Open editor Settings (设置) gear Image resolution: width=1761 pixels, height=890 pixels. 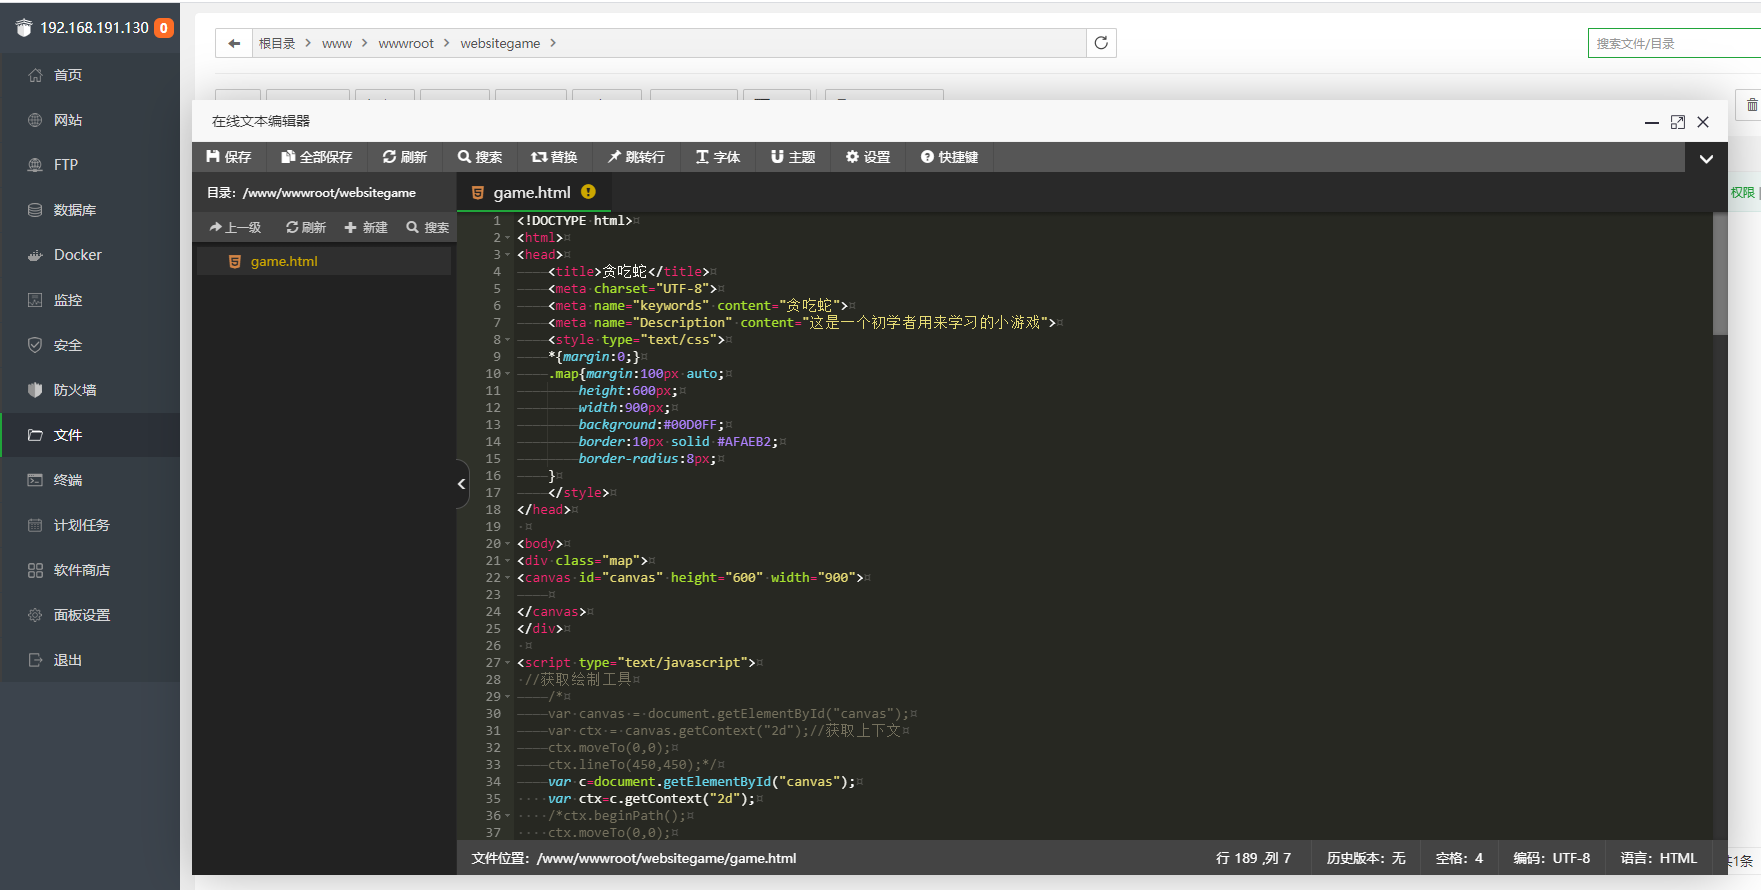click(x=867, y=157)
